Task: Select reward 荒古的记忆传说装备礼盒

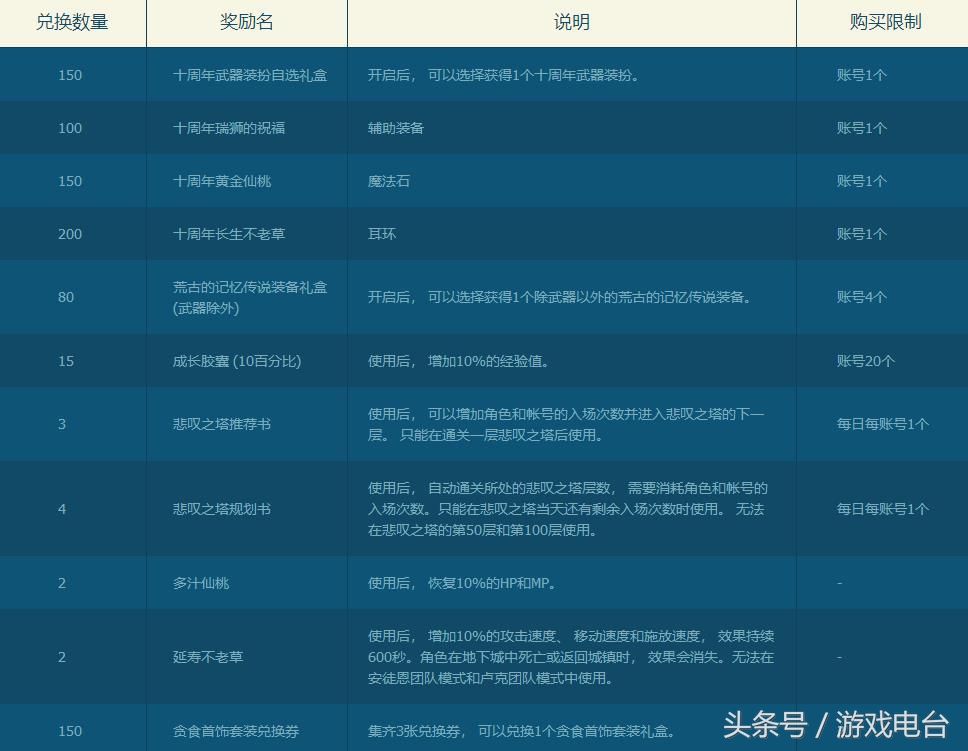Action: pos(250,298)
